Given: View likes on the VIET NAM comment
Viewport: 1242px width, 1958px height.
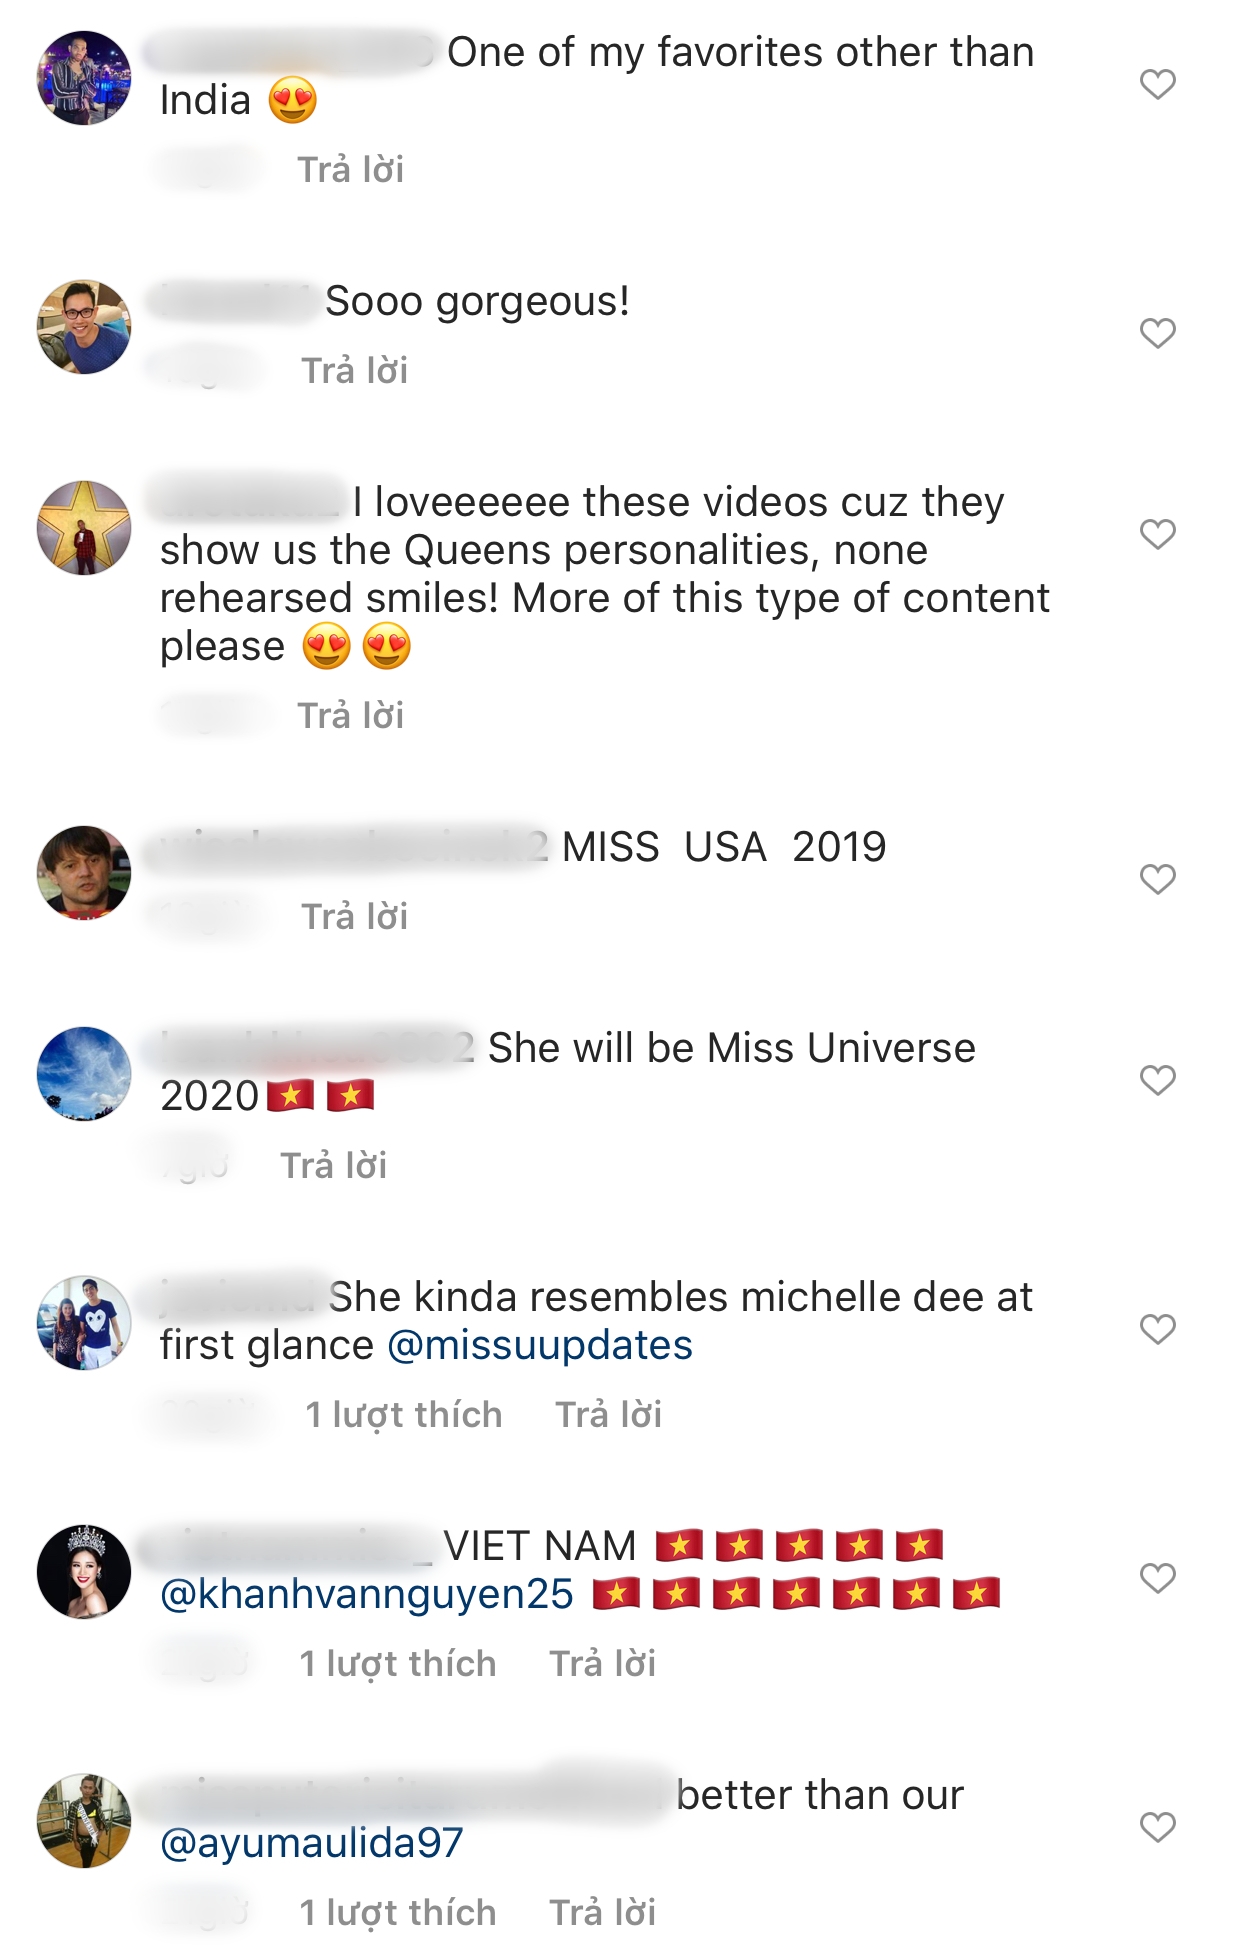Looking at the screenshot, I should 398,1664.
